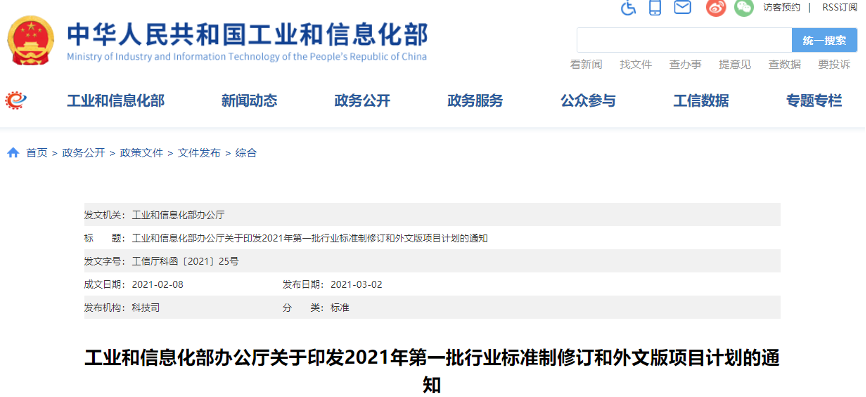Go to 综合 in breadcrumb
The width and height of the screenshot is (866, 397).
tap(246, 153)
